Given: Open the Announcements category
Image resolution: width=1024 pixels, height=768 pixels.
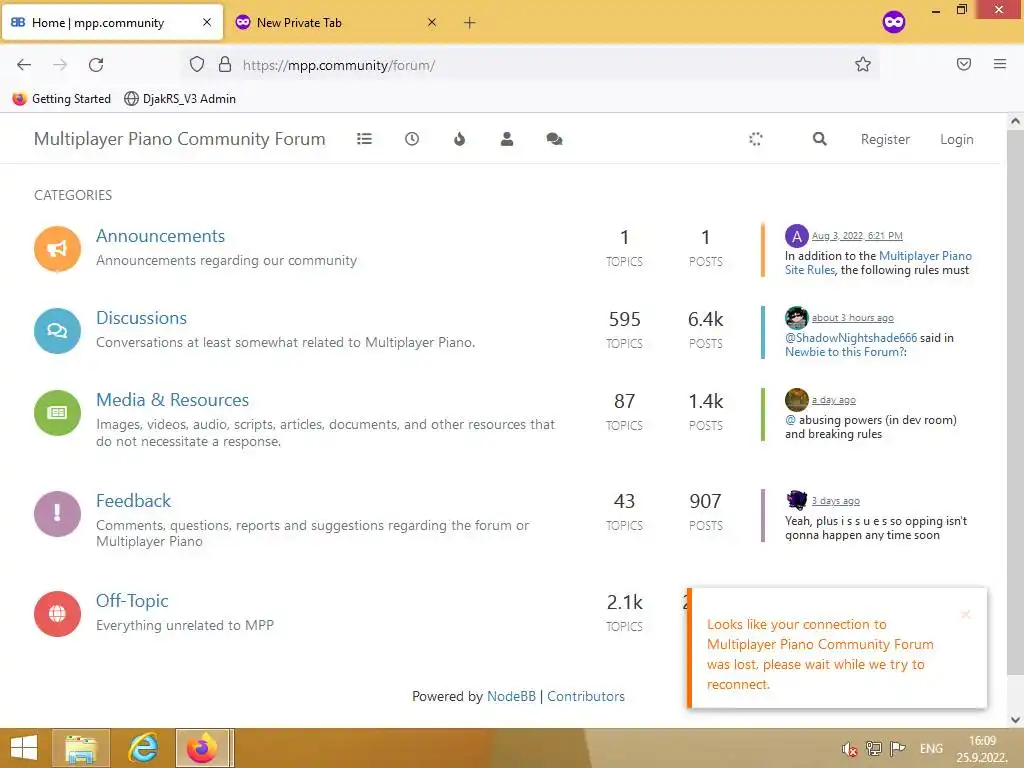Looking at the screenshot, I should [160, 236].
